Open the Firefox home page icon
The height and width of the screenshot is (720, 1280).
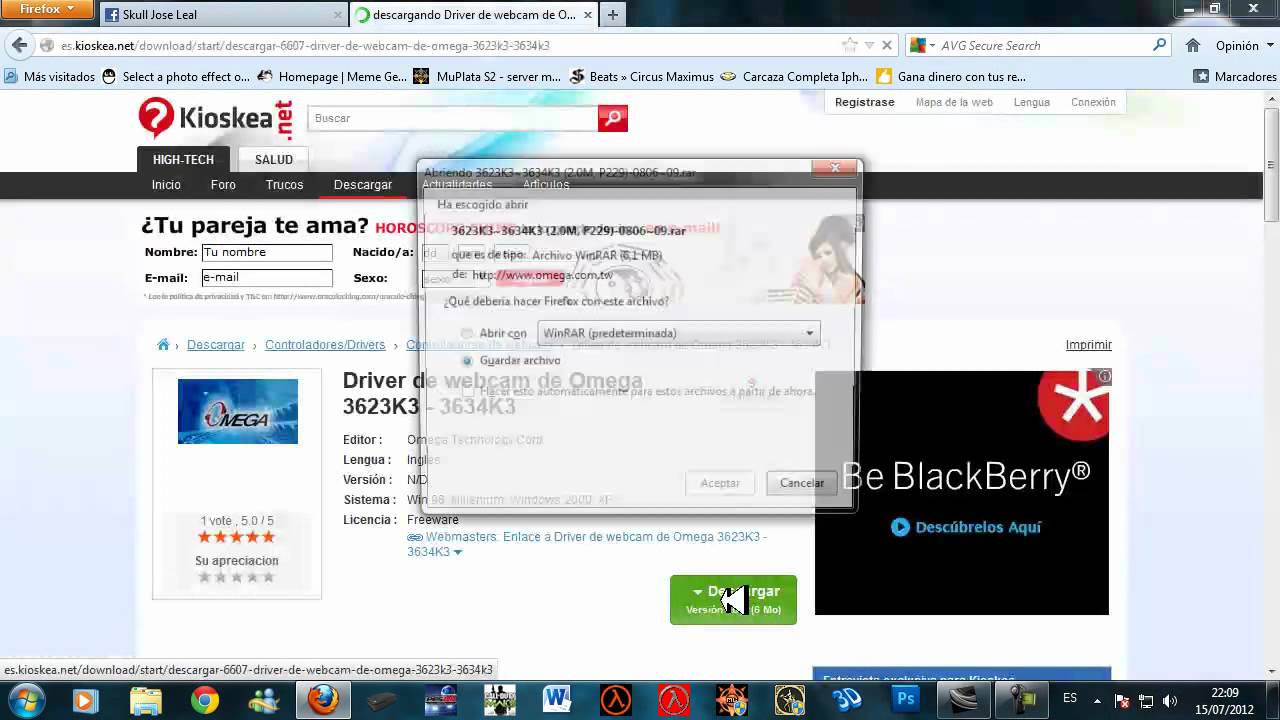1192,45
